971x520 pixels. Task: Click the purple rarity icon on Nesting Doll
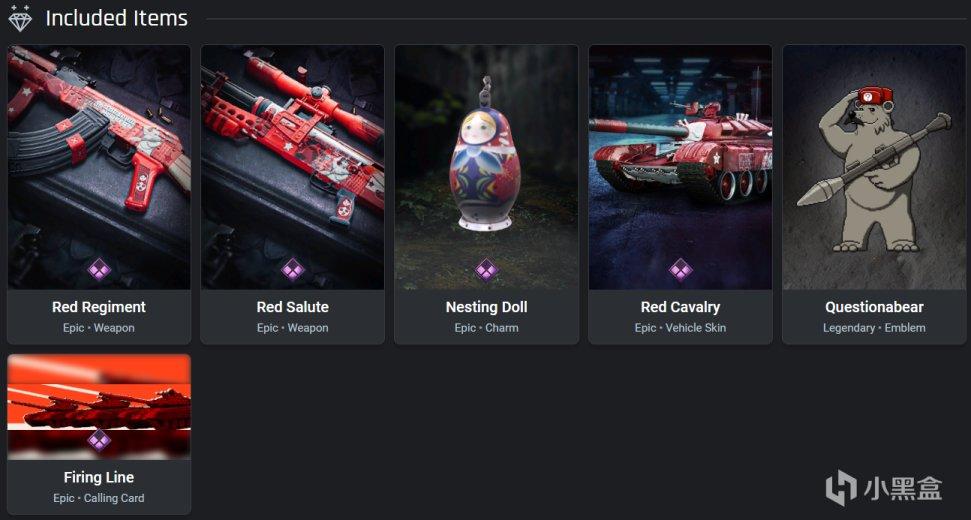pyautogui.click(x=487, y=270)
